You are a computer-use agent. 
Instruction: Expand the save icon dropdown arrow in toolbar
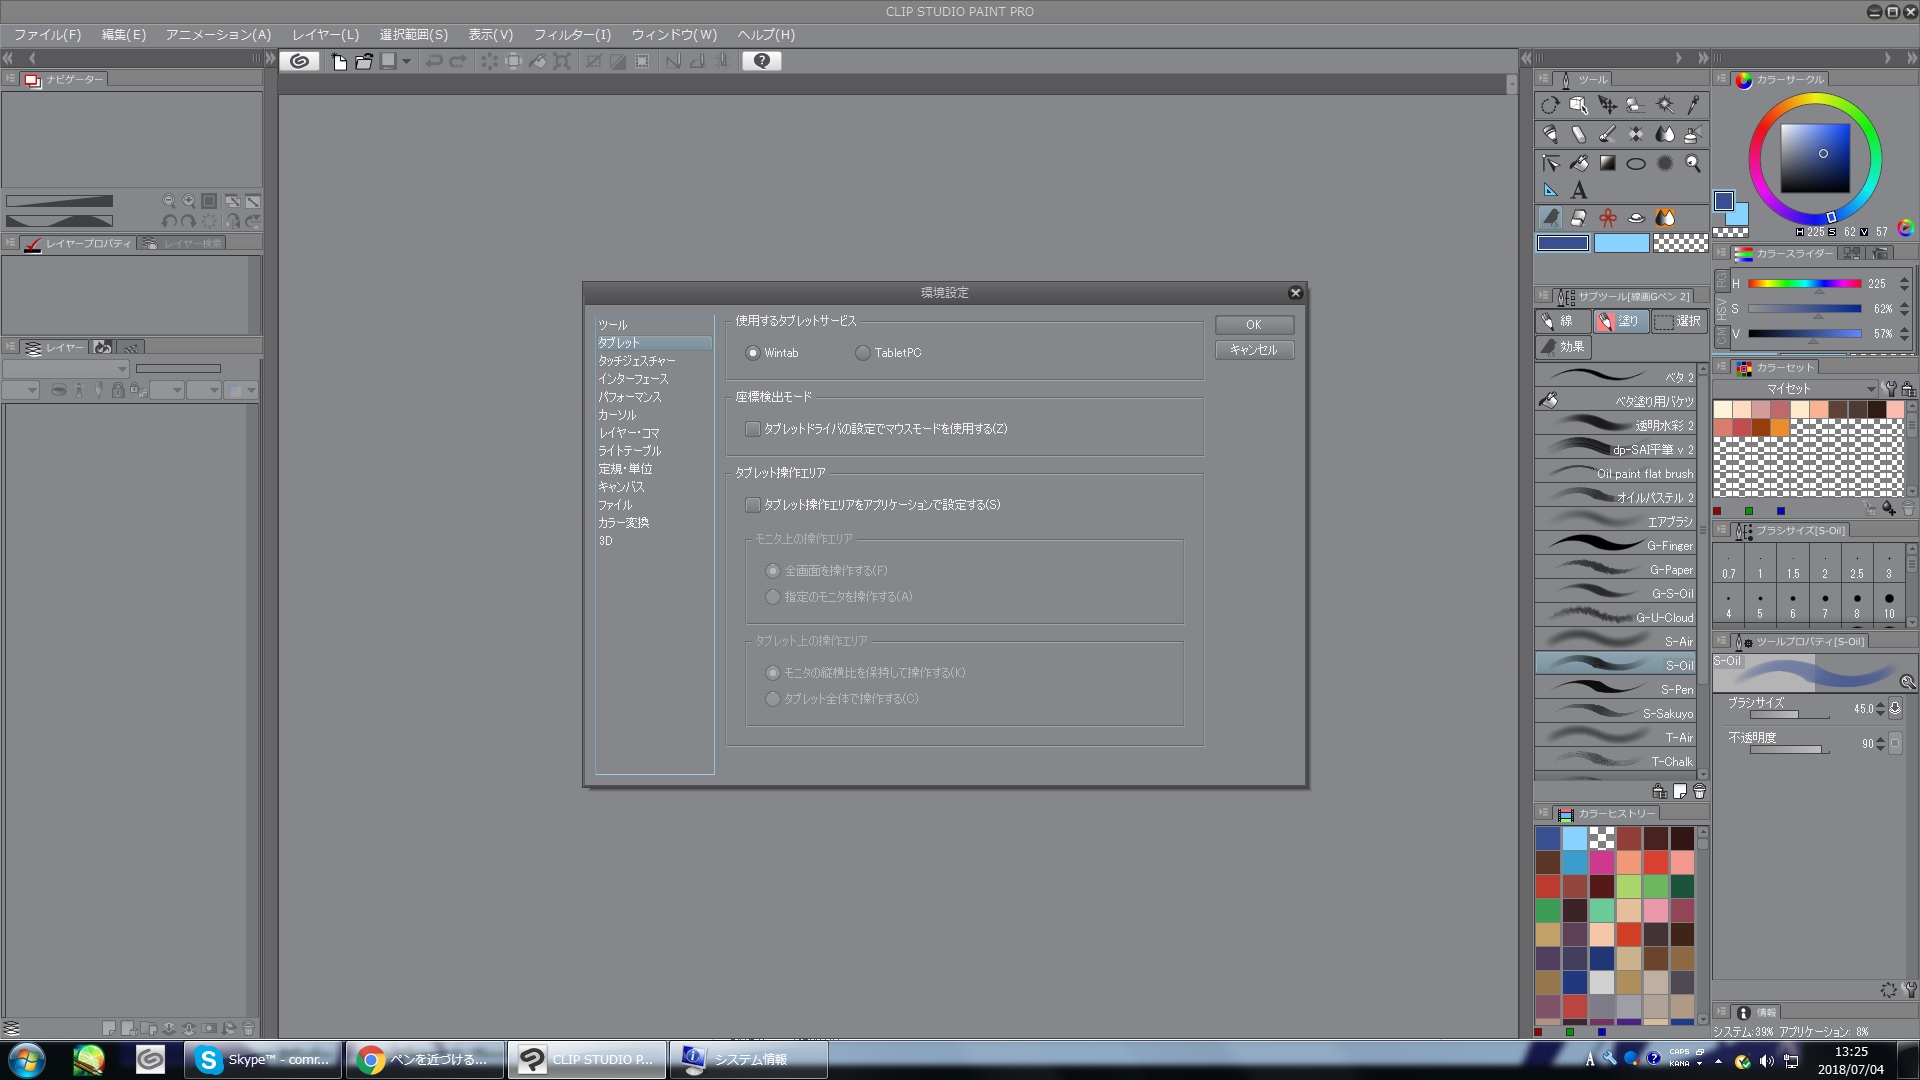[x=406, y=61]
